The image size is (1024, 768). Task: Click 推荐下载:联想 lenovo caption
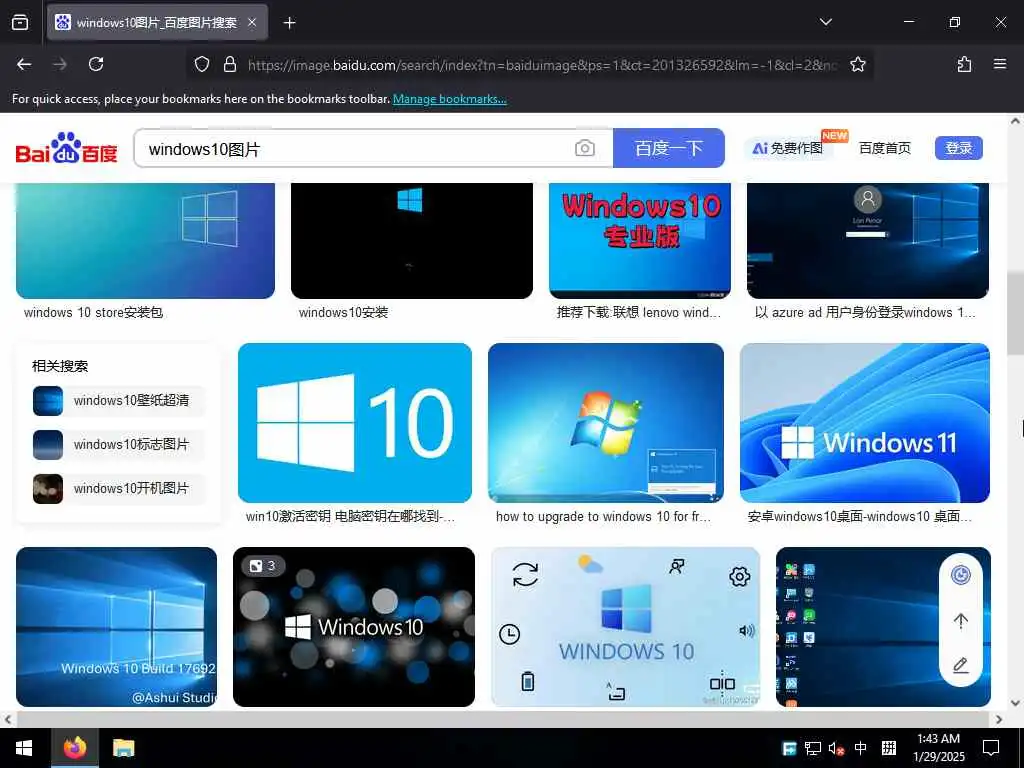[x=639, y=313]
